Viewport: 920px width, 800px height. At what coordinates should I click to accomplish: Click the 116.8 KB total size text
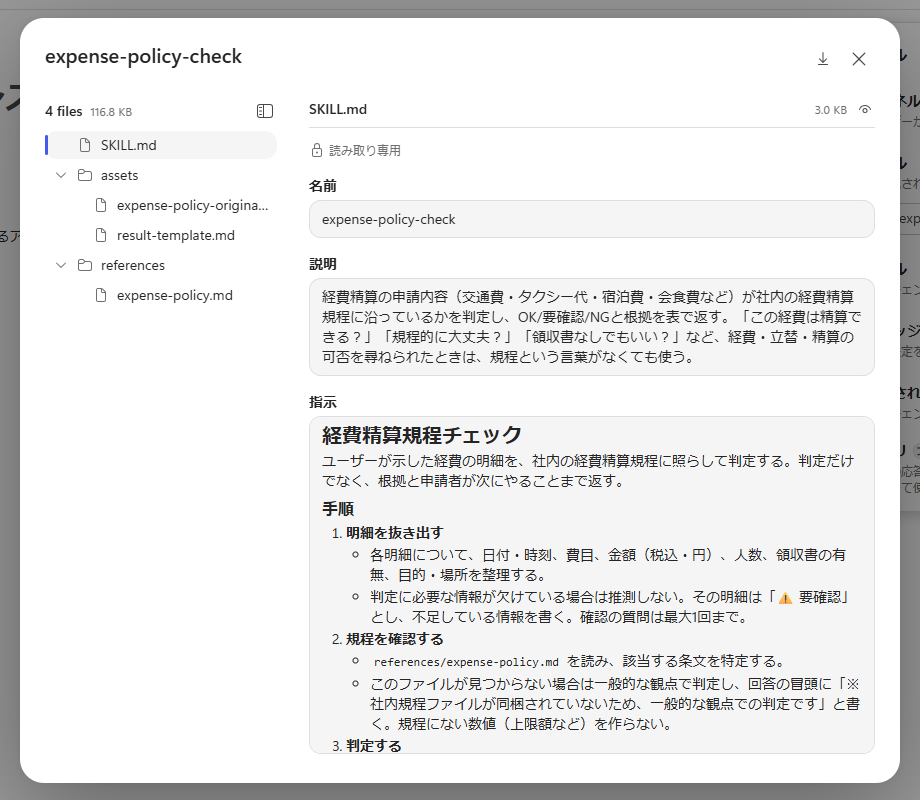(111, 112)
